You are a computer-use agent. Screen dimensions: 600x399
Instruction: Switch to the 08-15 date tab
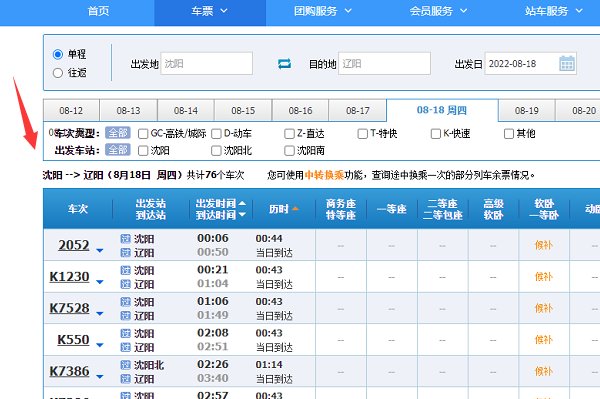(243, 111)
